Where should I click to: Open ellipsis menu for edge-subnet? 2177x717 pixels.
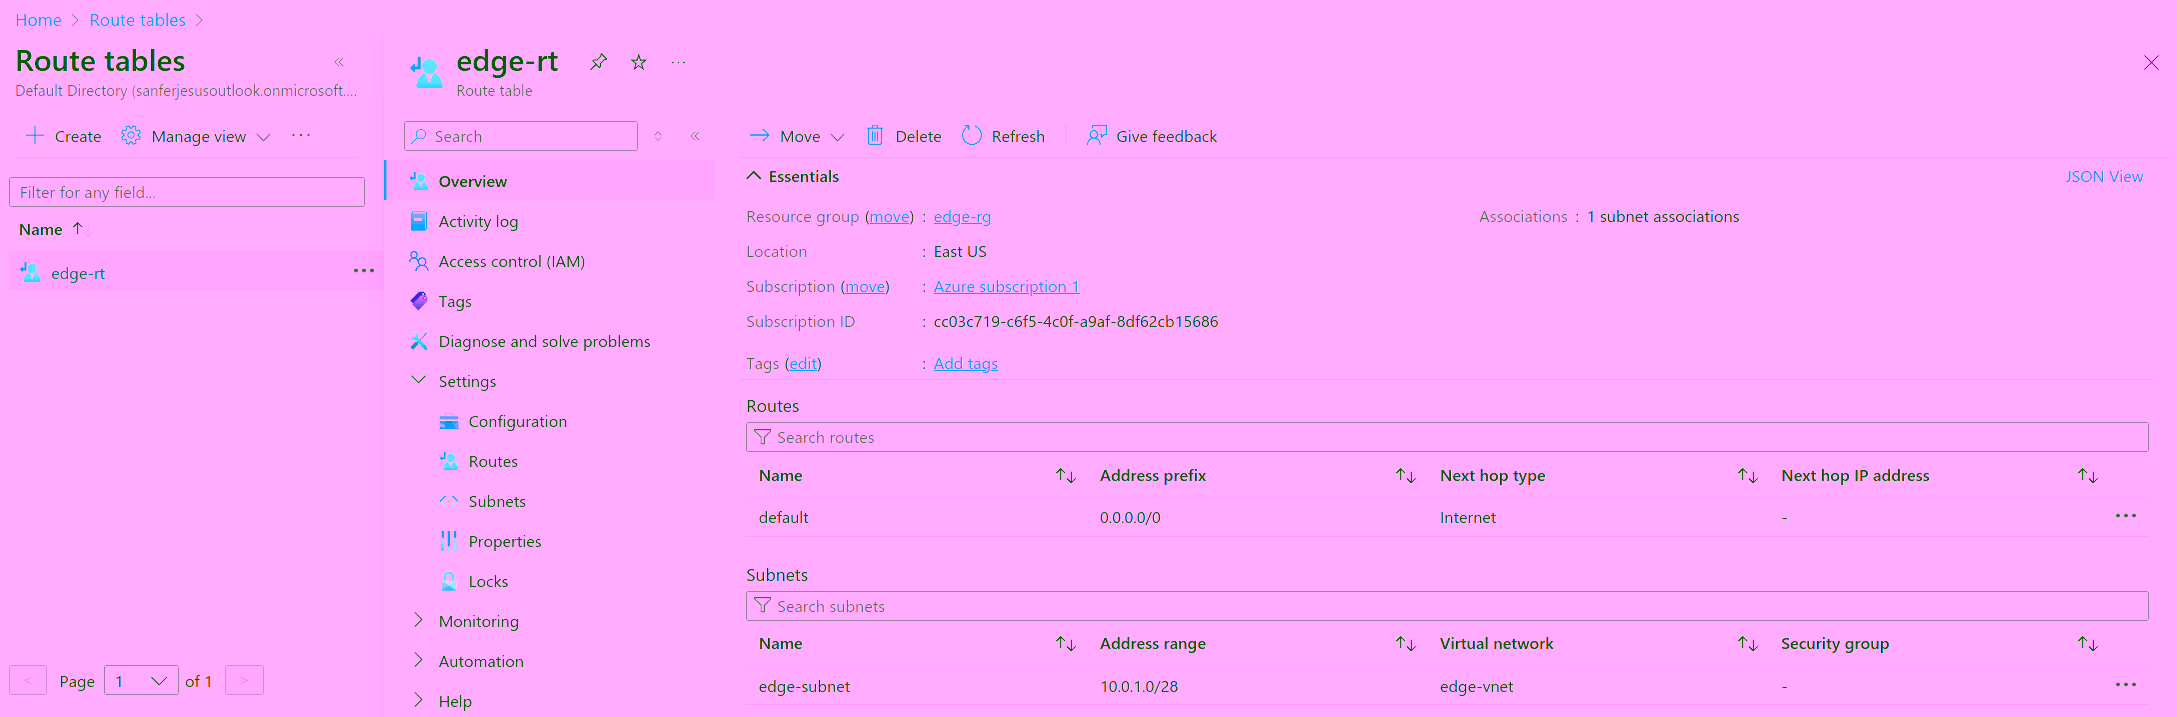click(2126, 685)
